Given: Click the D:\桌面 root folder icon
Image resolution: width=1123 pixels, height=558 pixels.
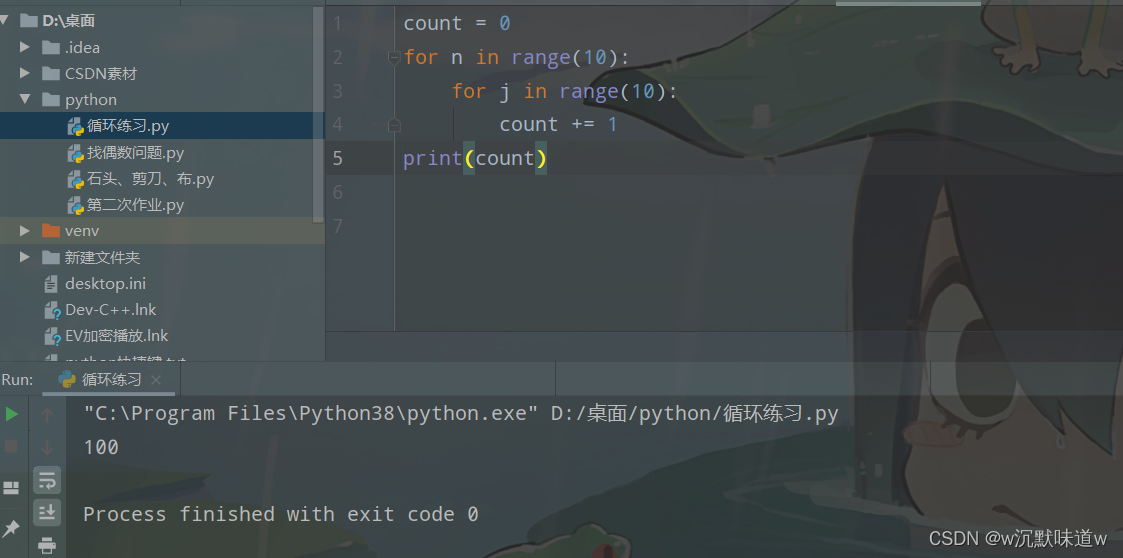Looking at the screenshot, I should [29, 21].
